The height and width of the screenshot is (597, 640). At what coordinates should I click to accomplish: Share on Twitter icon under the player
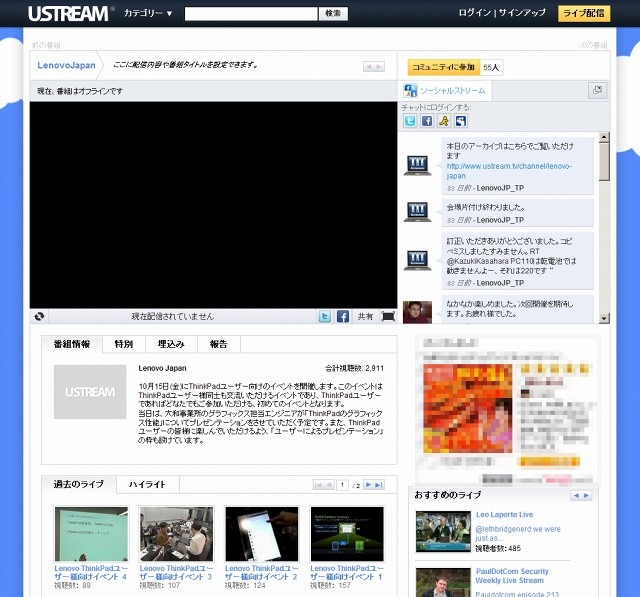[x=325, y=316]
